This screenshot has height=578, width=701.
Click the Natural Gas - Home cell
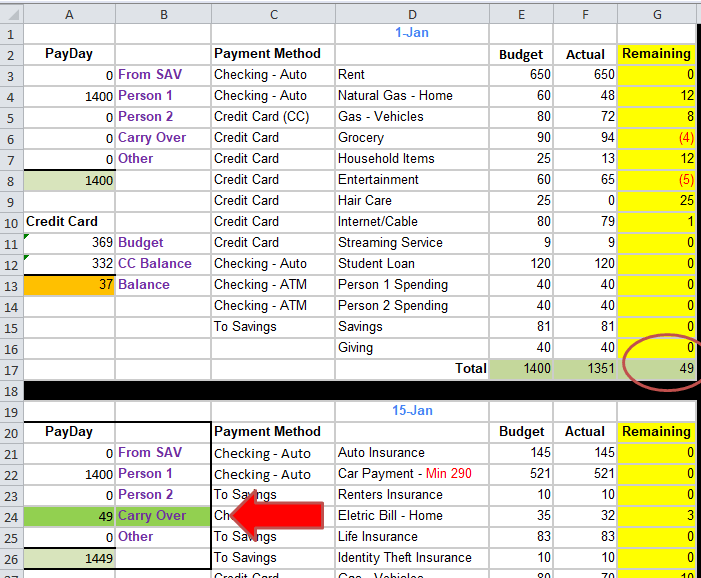click(412, 96)
